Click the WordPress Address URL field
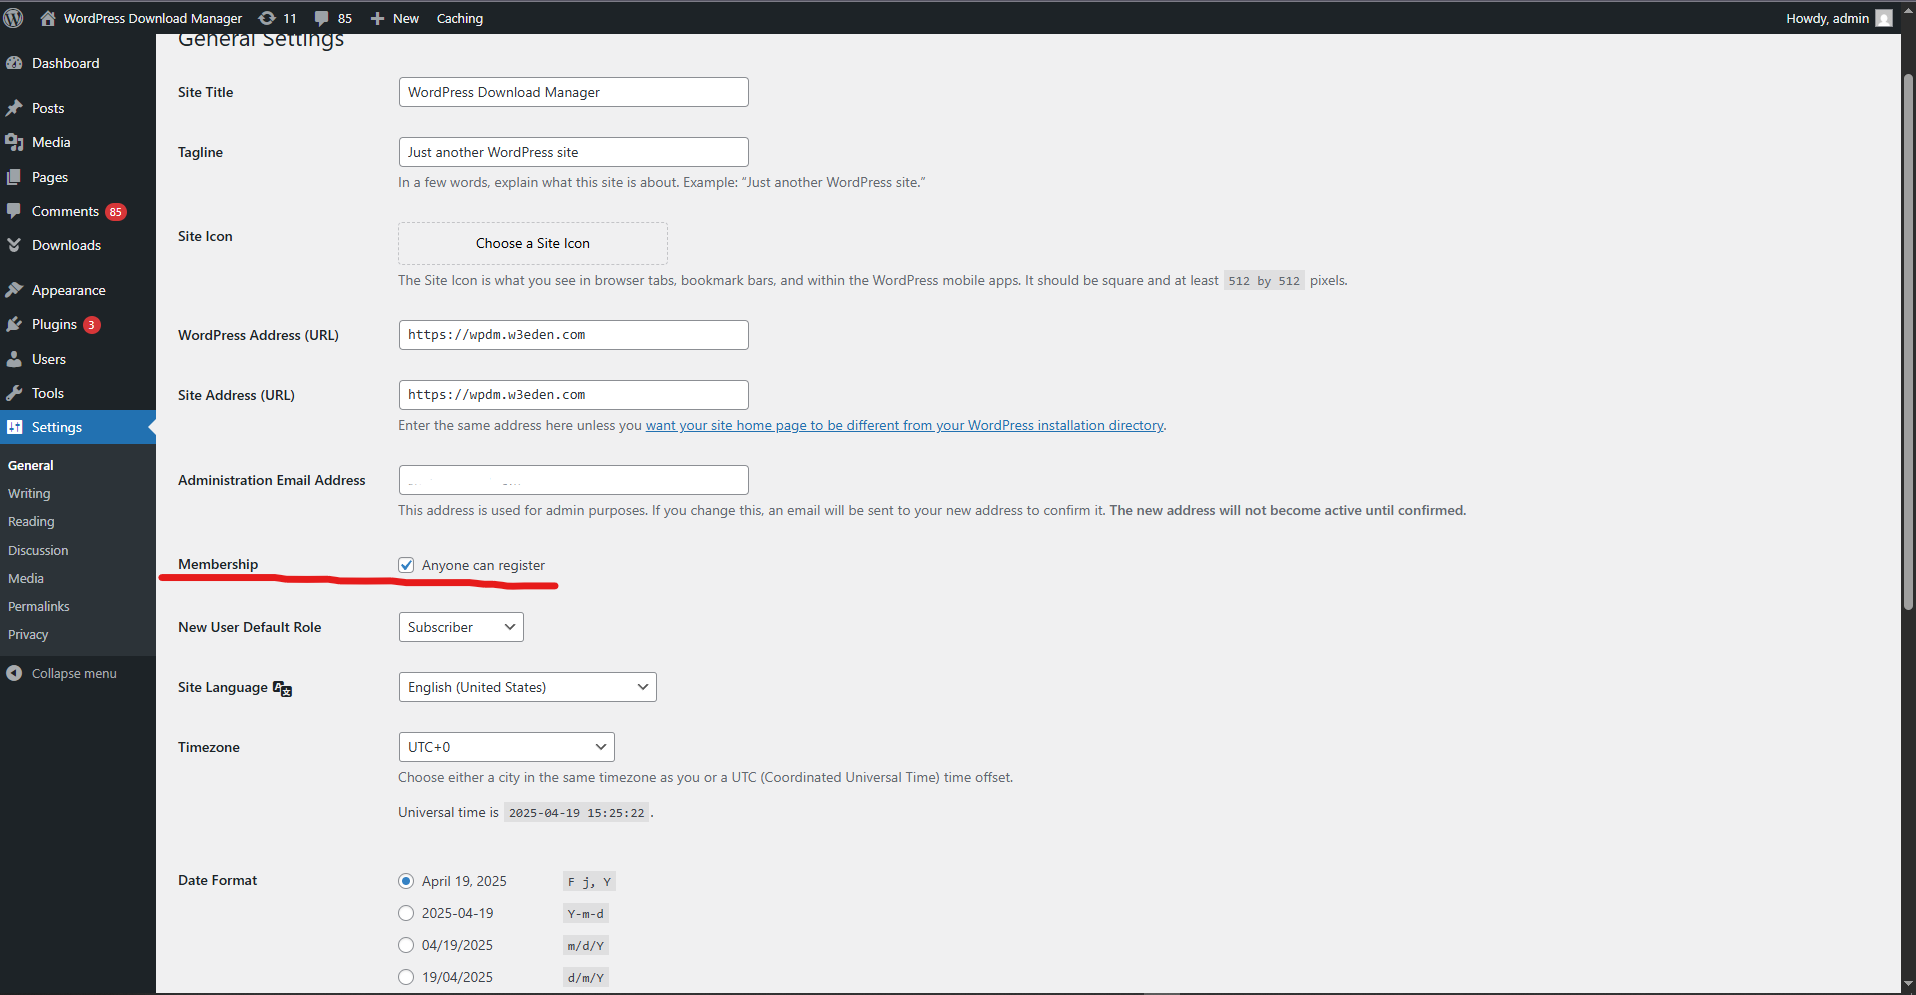Viewport: 1916px width, 995px height. [x=574, y=335]
